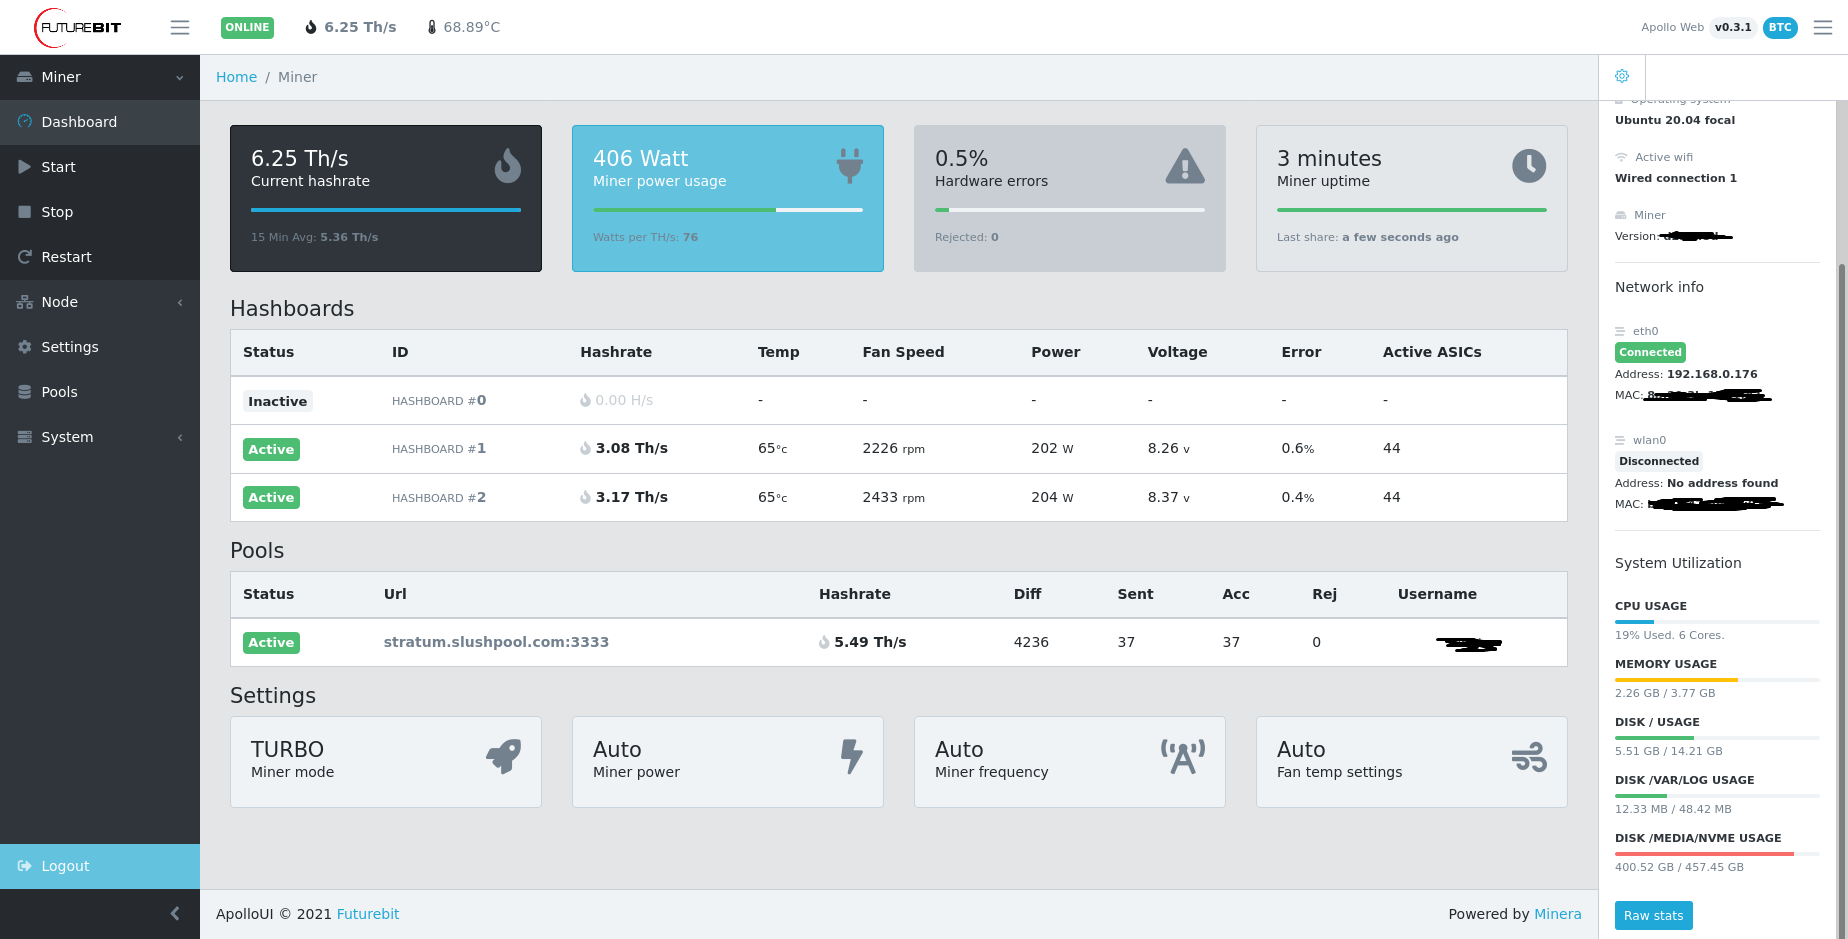Click the Settings gear icon in sidebar
The image size is (1848, 939).
click(25, 346)
